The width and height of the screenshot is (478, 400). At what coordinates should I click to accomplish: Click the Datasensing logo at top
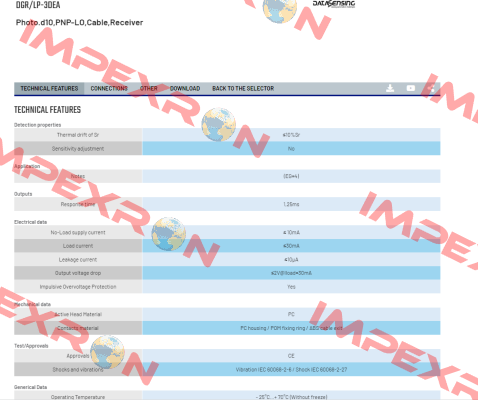click(334, 4)
